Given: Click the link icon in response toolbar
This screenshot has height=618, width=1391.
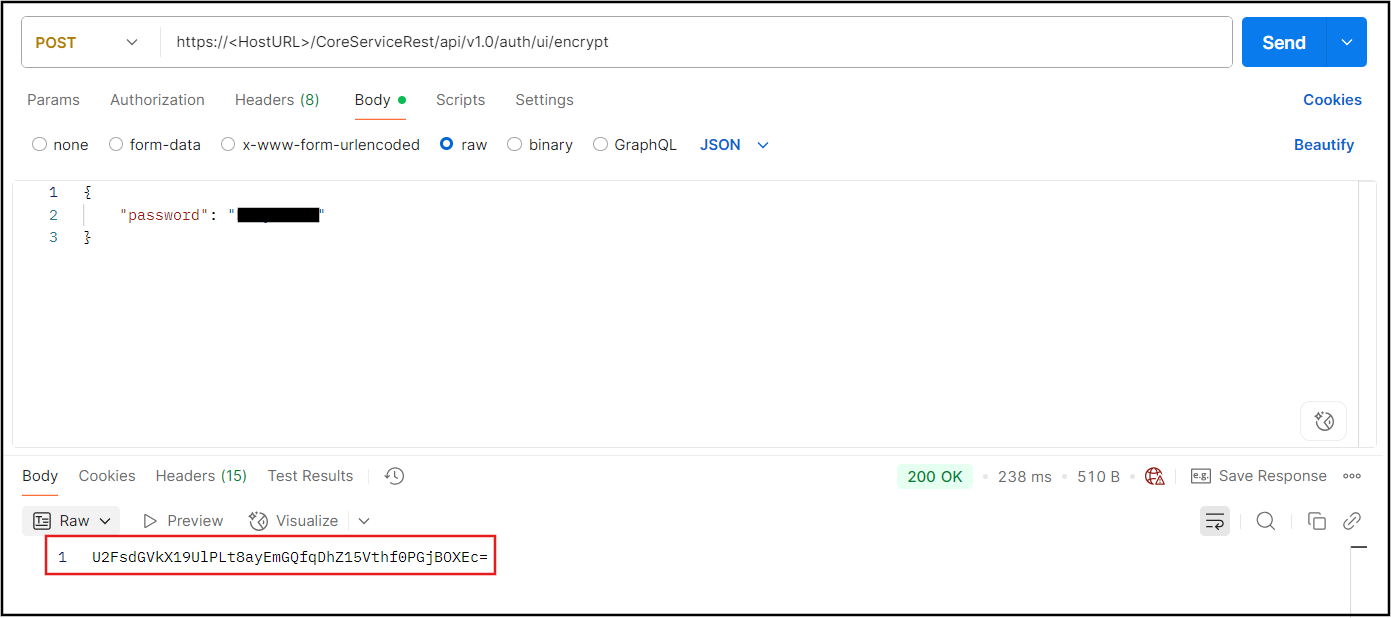Looking at the screenshot, I should point(1352,521).
